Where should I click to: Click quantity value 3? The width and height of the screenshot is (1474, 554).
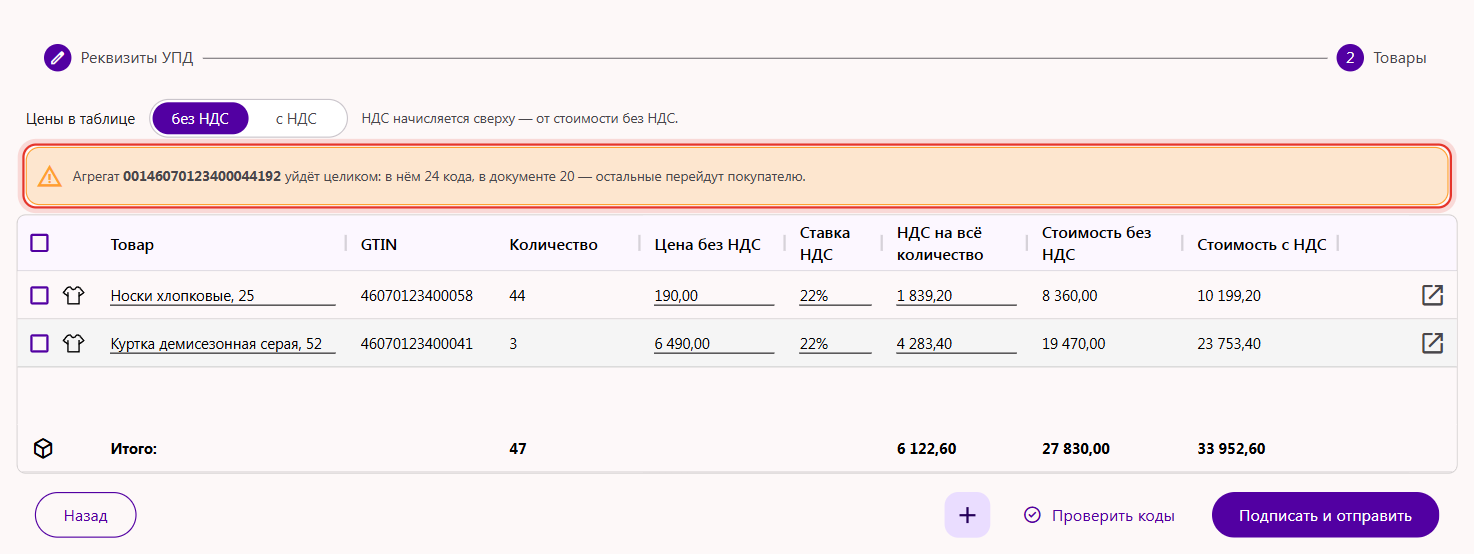(x=513, y=343)
